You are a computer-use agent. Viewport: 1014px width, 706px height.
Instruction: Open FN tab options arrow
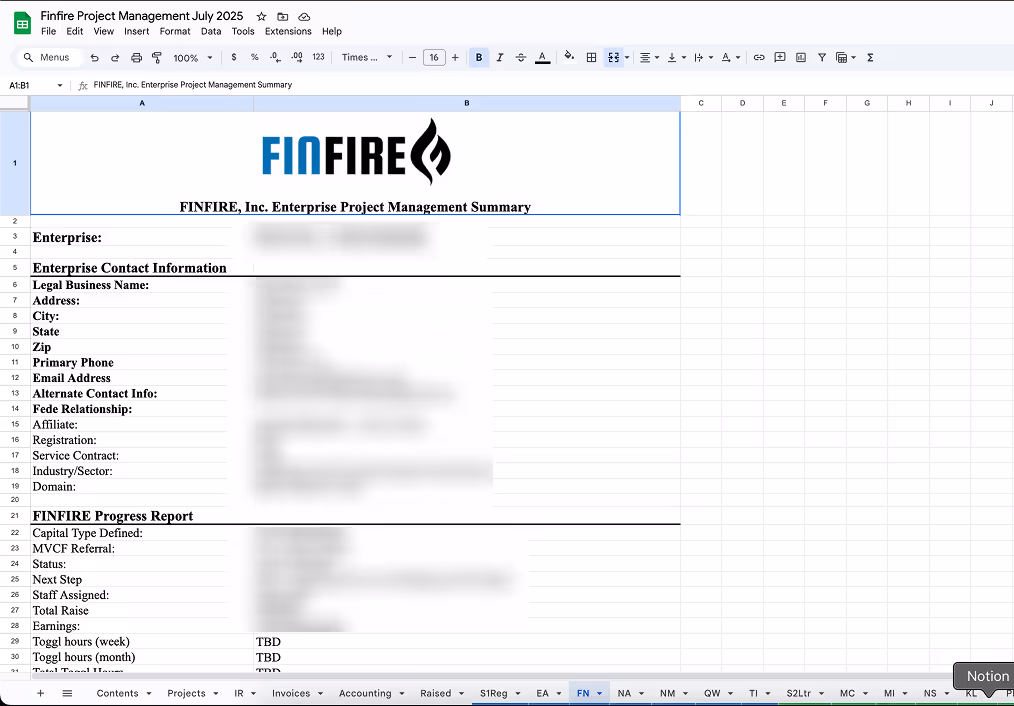click(x=599, y=694)
